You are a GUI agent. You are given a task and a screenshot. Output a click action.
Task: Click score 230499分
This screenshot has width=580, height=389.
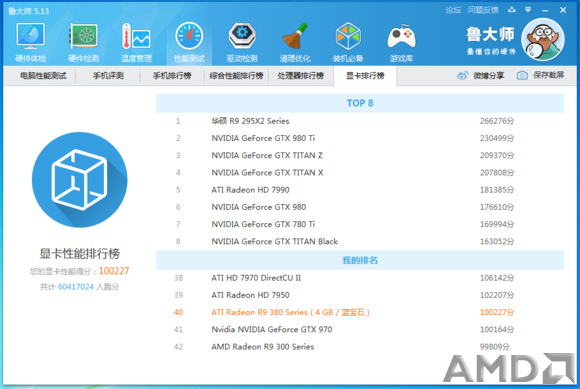[x=497, y=138]
